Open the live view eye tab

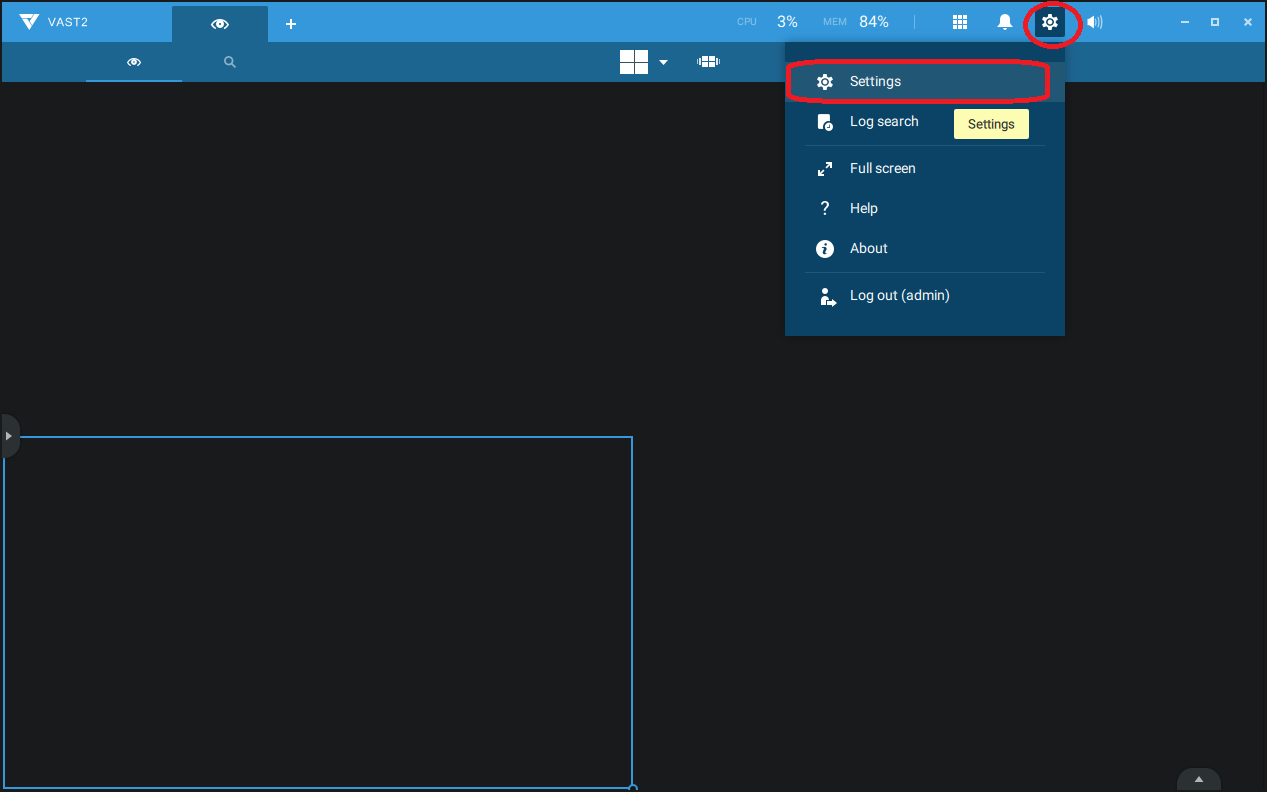[220, 24]
